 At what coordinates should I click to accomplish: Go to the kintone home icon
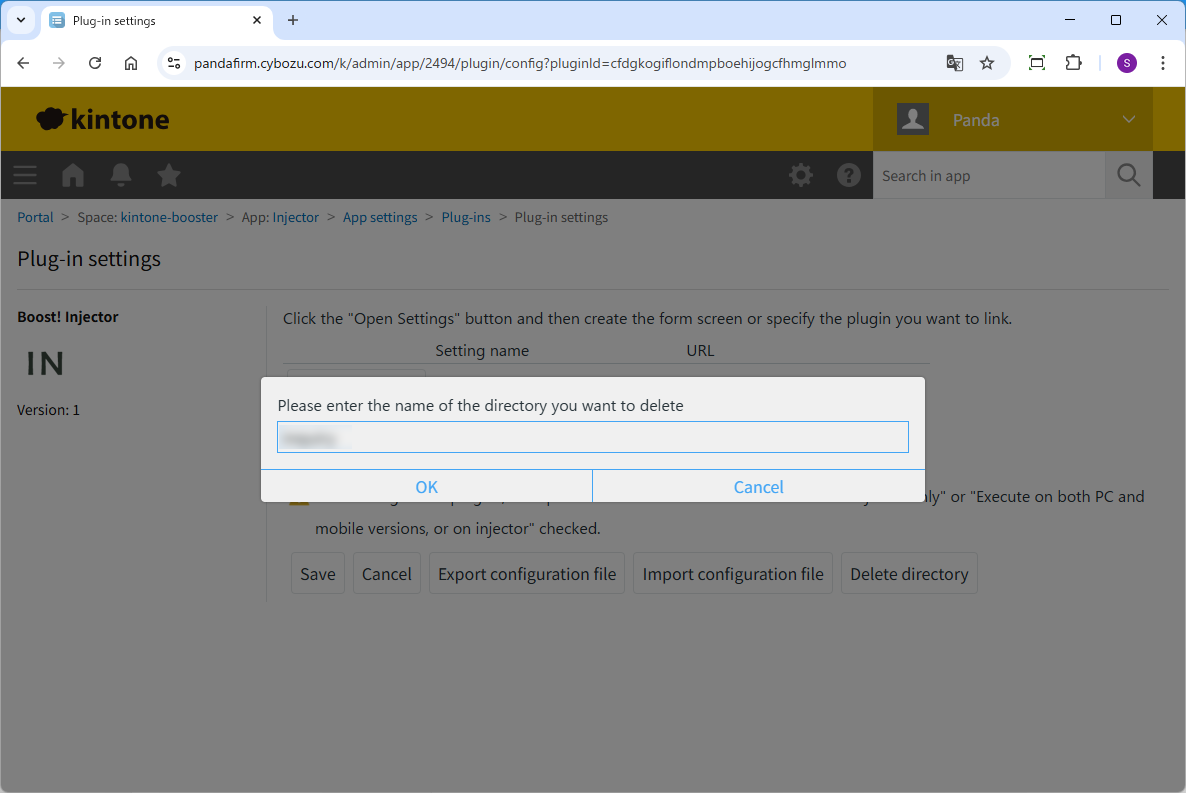pos(73,176)
